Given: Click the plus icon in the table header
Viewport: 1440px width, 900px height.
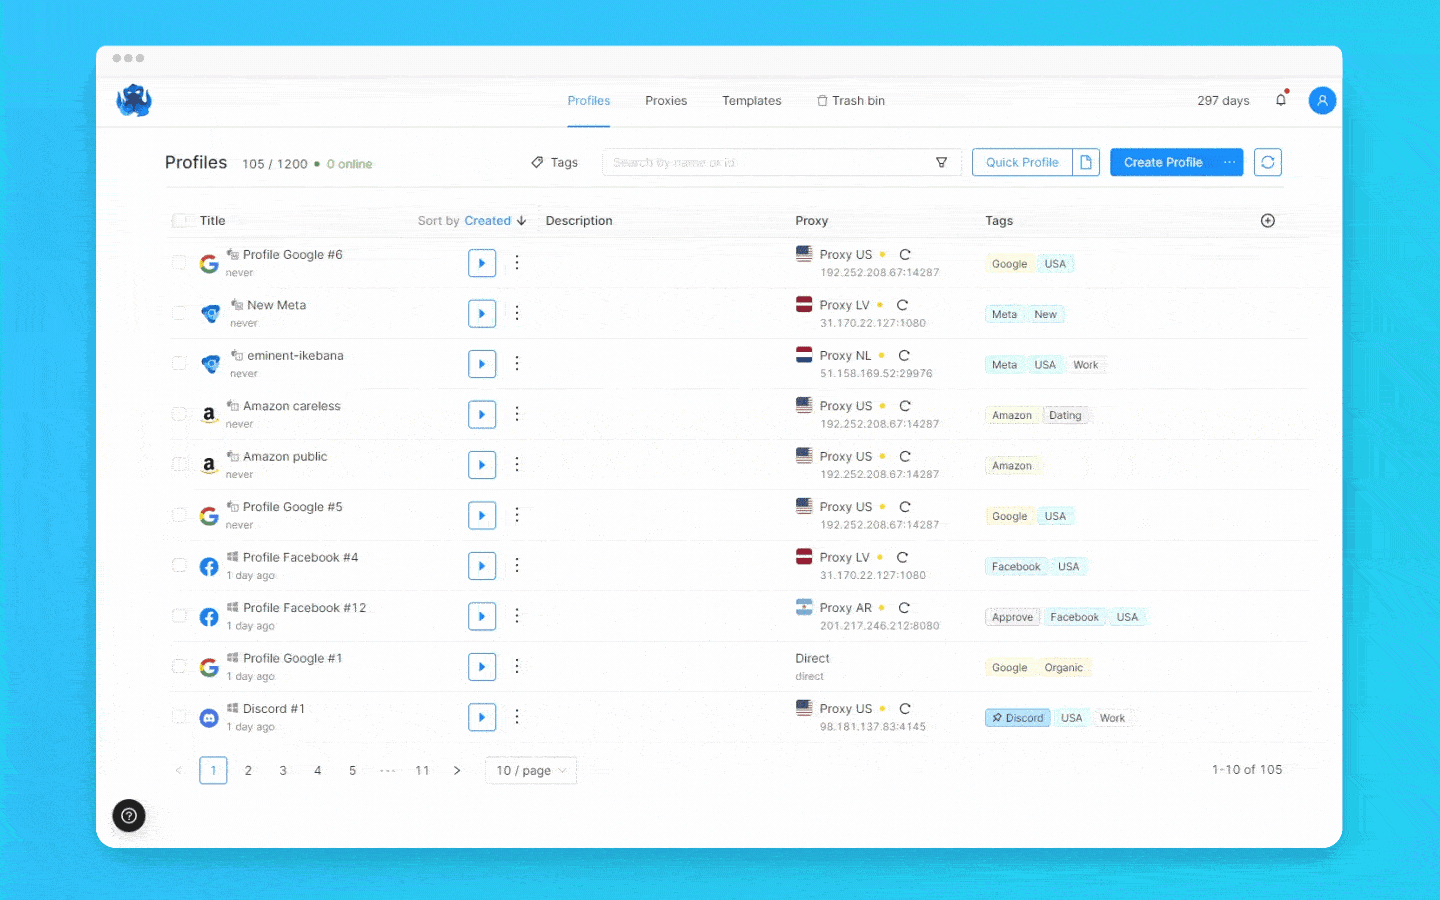Looking at the screenshot, I should pyautogui.click(x=1267, y=220).
